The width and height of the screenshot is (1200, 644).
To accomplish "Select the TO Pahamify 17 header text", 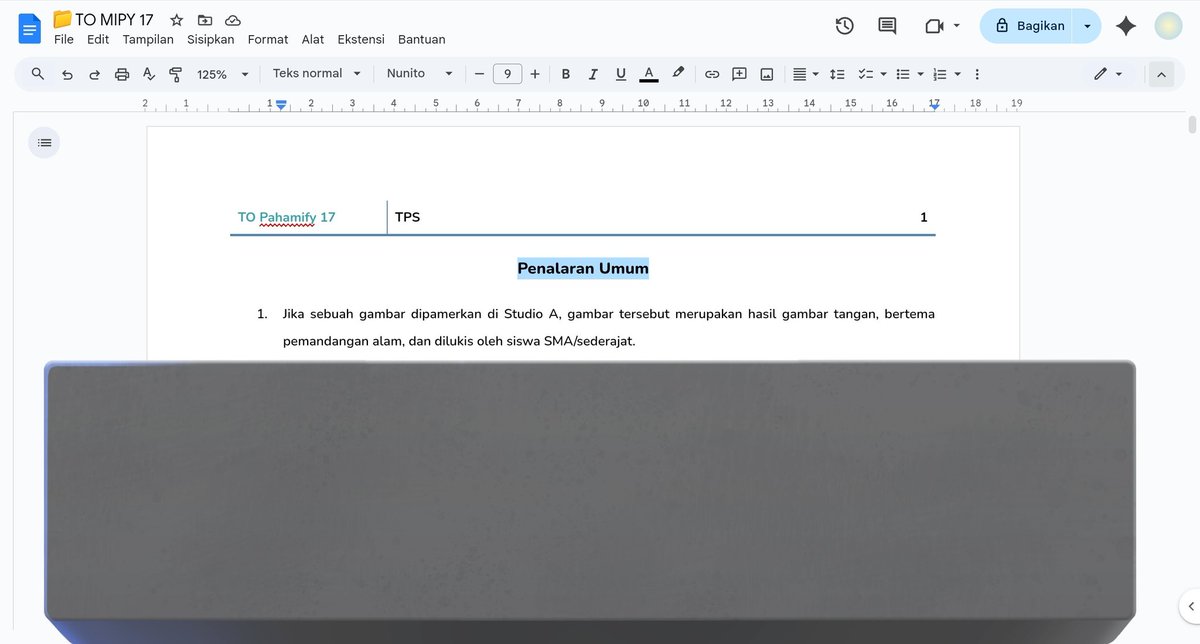I will click(x=286, y=217).
